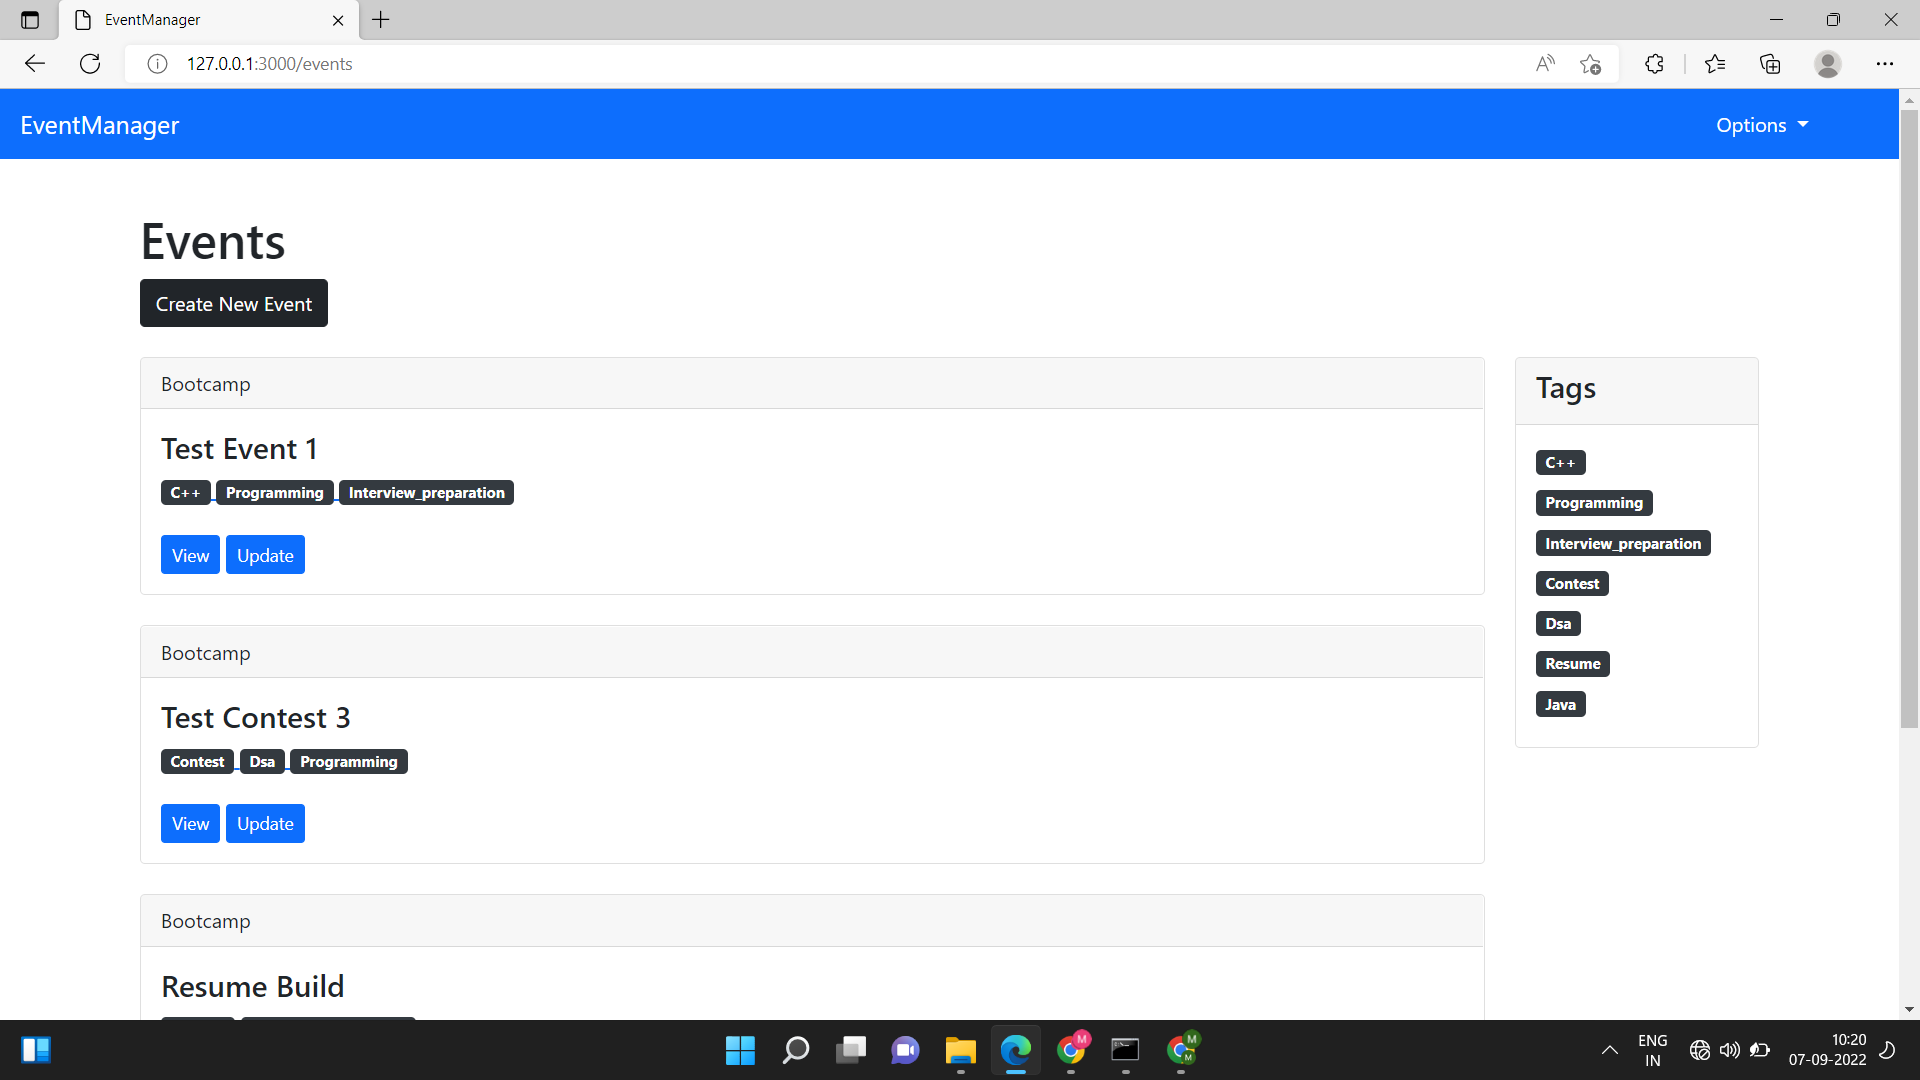Image resolution: width=1920 pixels, height=1080 pixels.
Task: Toggle the Java tag filter
Action: (1560, 704)
